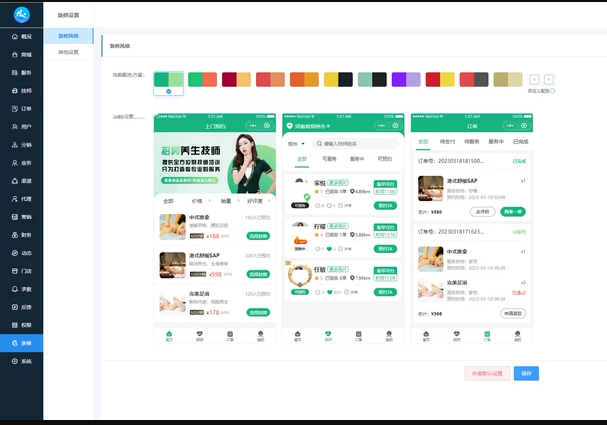The height and width of the screenshot is (425, 607).
Task: Choose the khaki and beige color scheme
Action: click(x=508, y=79)
